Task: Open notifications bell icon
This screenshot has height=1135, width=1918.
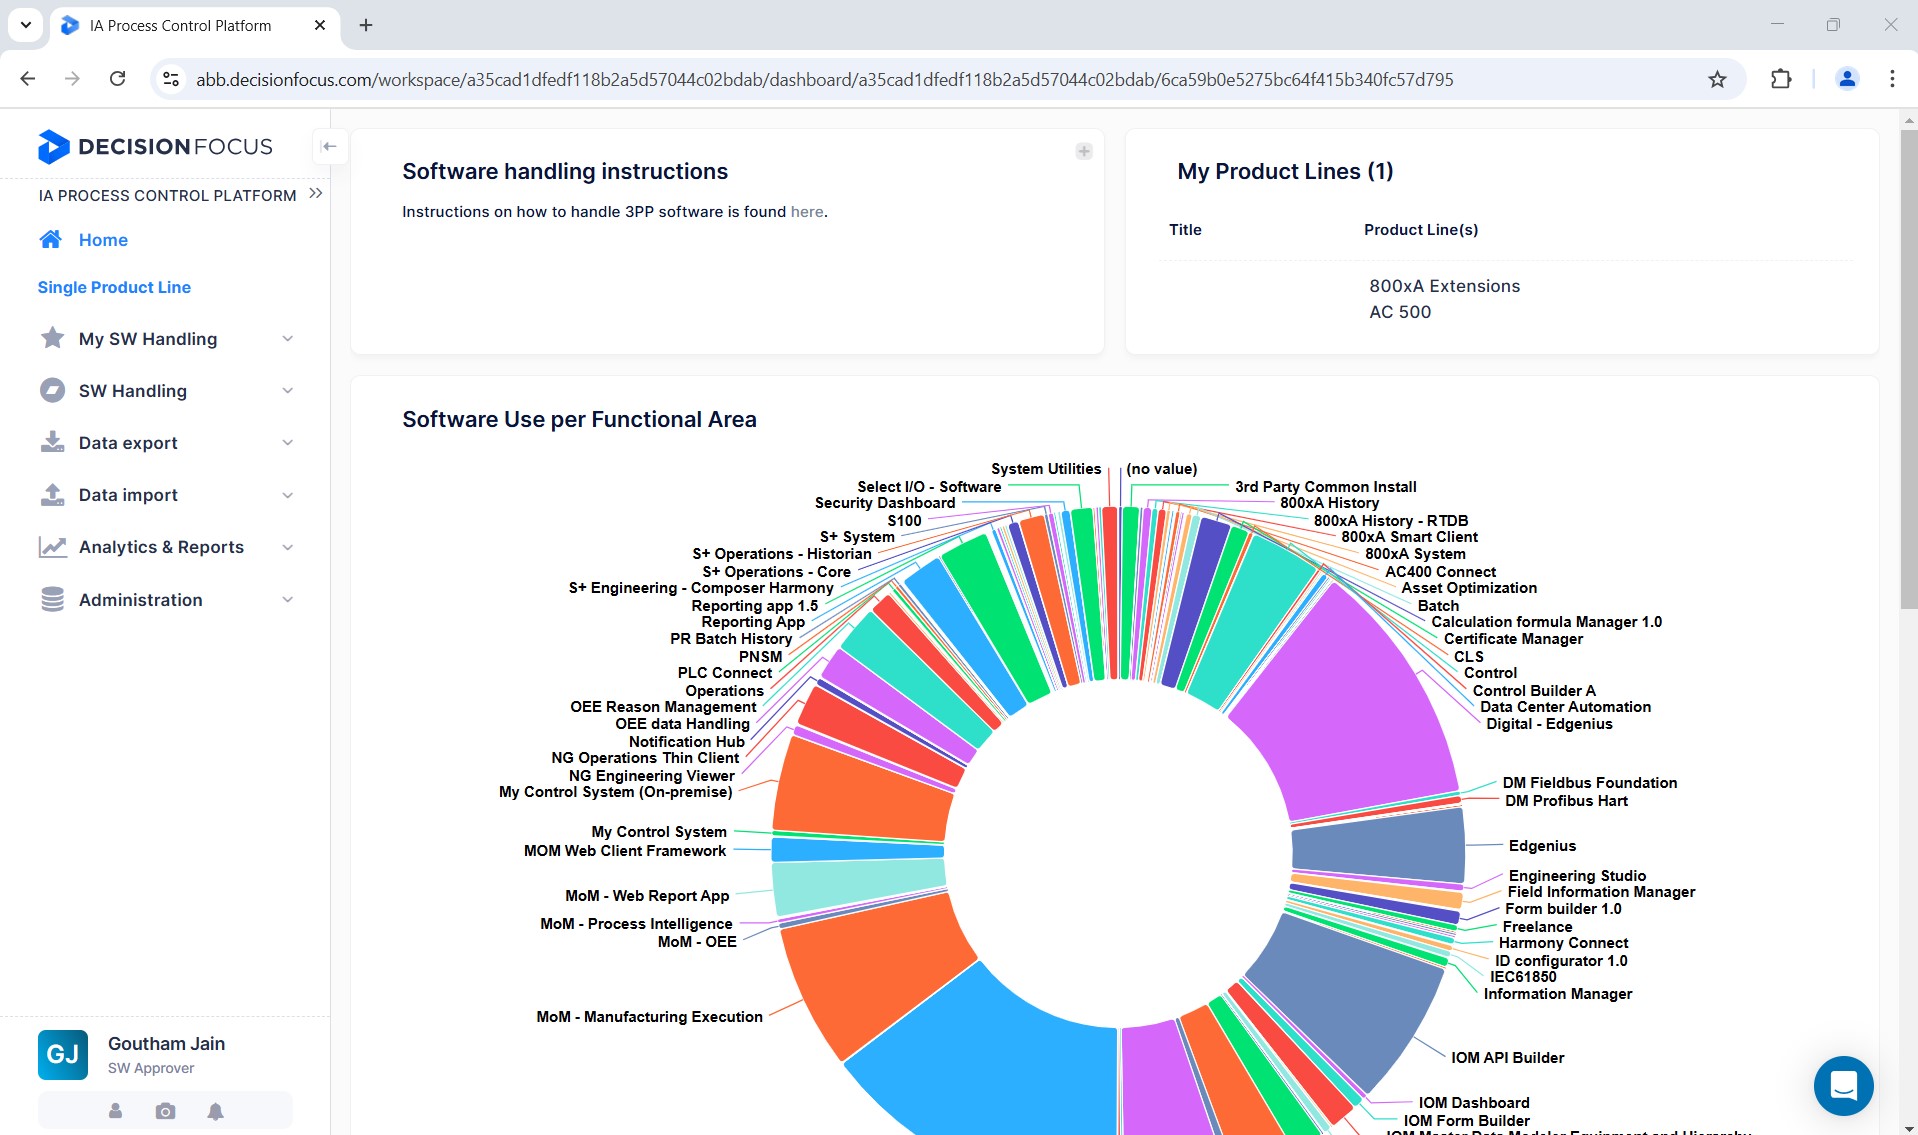Action: 215,1111
